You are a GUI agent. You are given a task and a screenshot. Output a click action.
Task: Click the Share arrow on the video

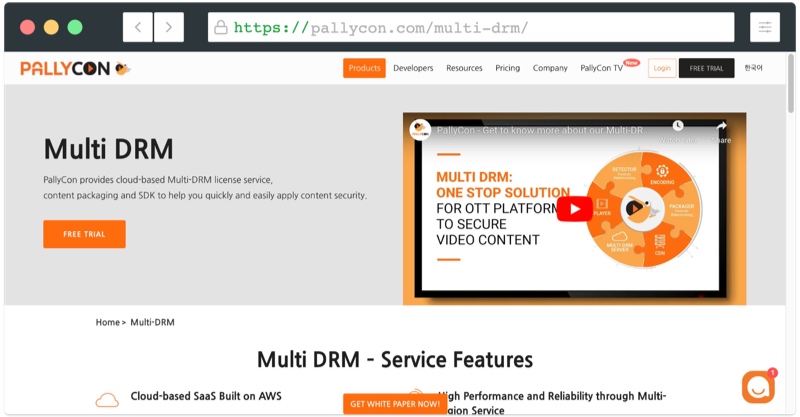[721, 126]
